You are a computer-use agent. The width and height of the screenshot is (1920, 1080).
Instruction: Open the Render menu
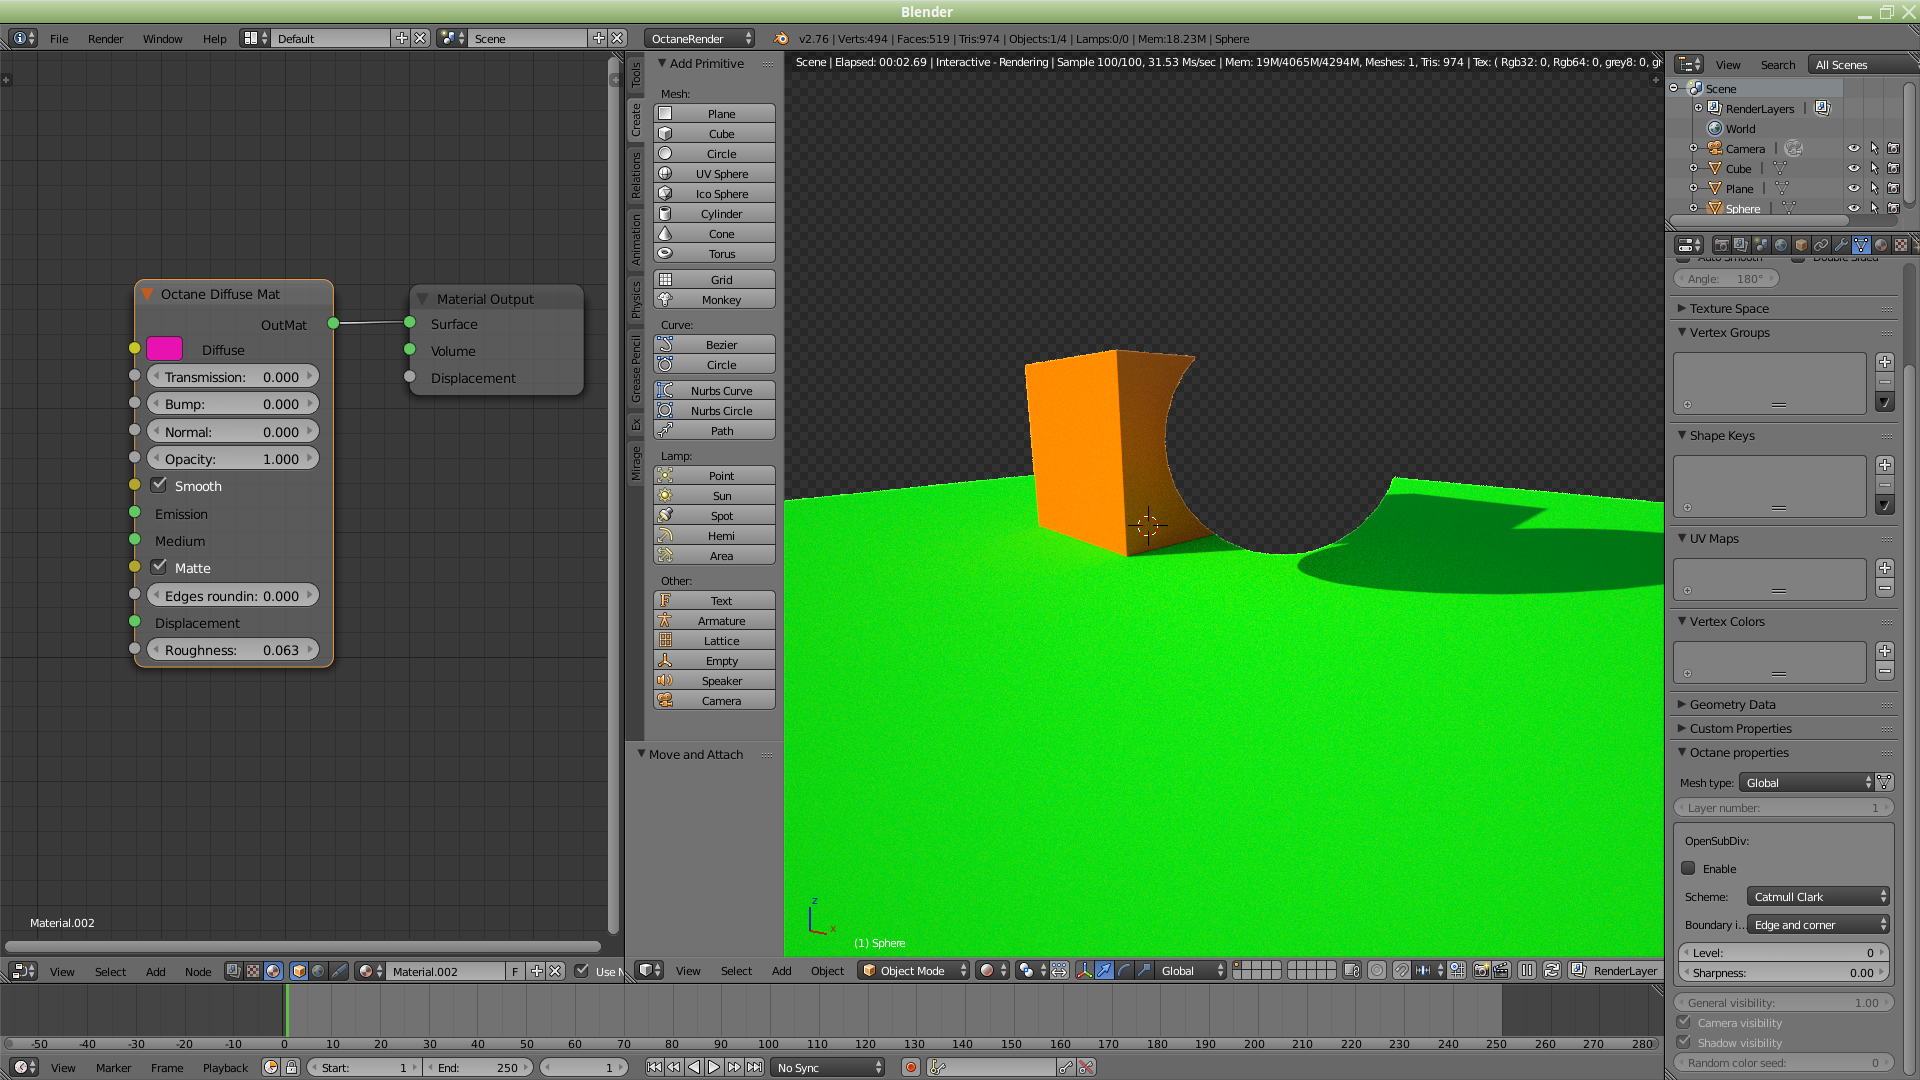click(105, 39)
